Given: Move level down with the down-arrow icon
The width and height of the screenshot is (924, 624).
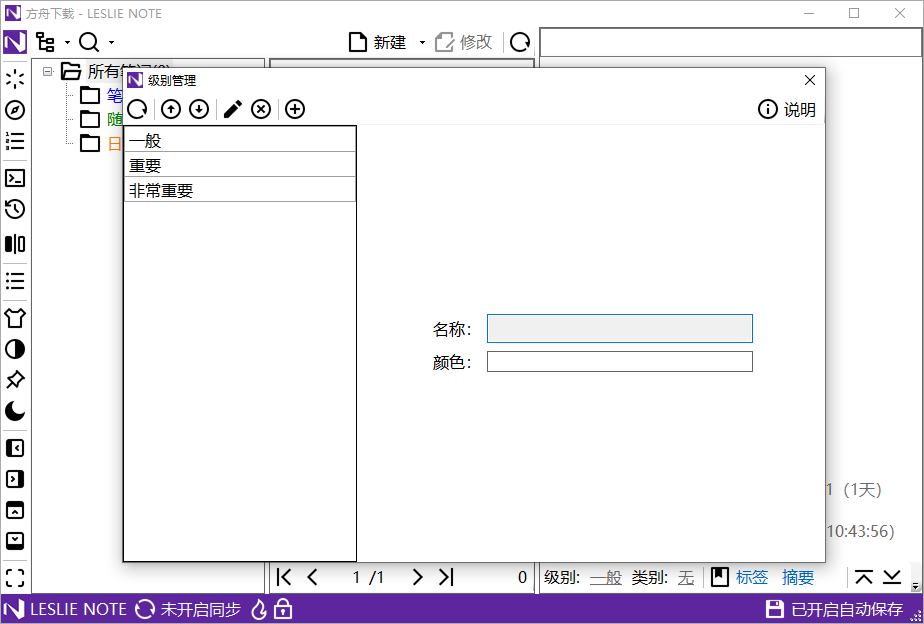Looking at the screenshot, I should point(198,109).
